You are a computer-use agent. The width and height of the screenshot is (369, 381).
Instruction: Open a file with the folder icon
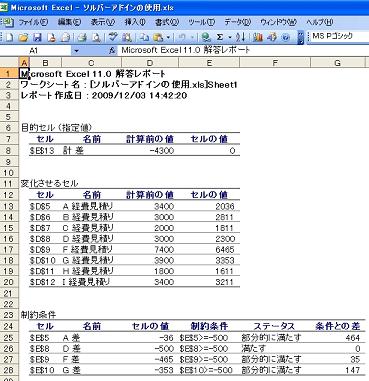tap(23, 37)
